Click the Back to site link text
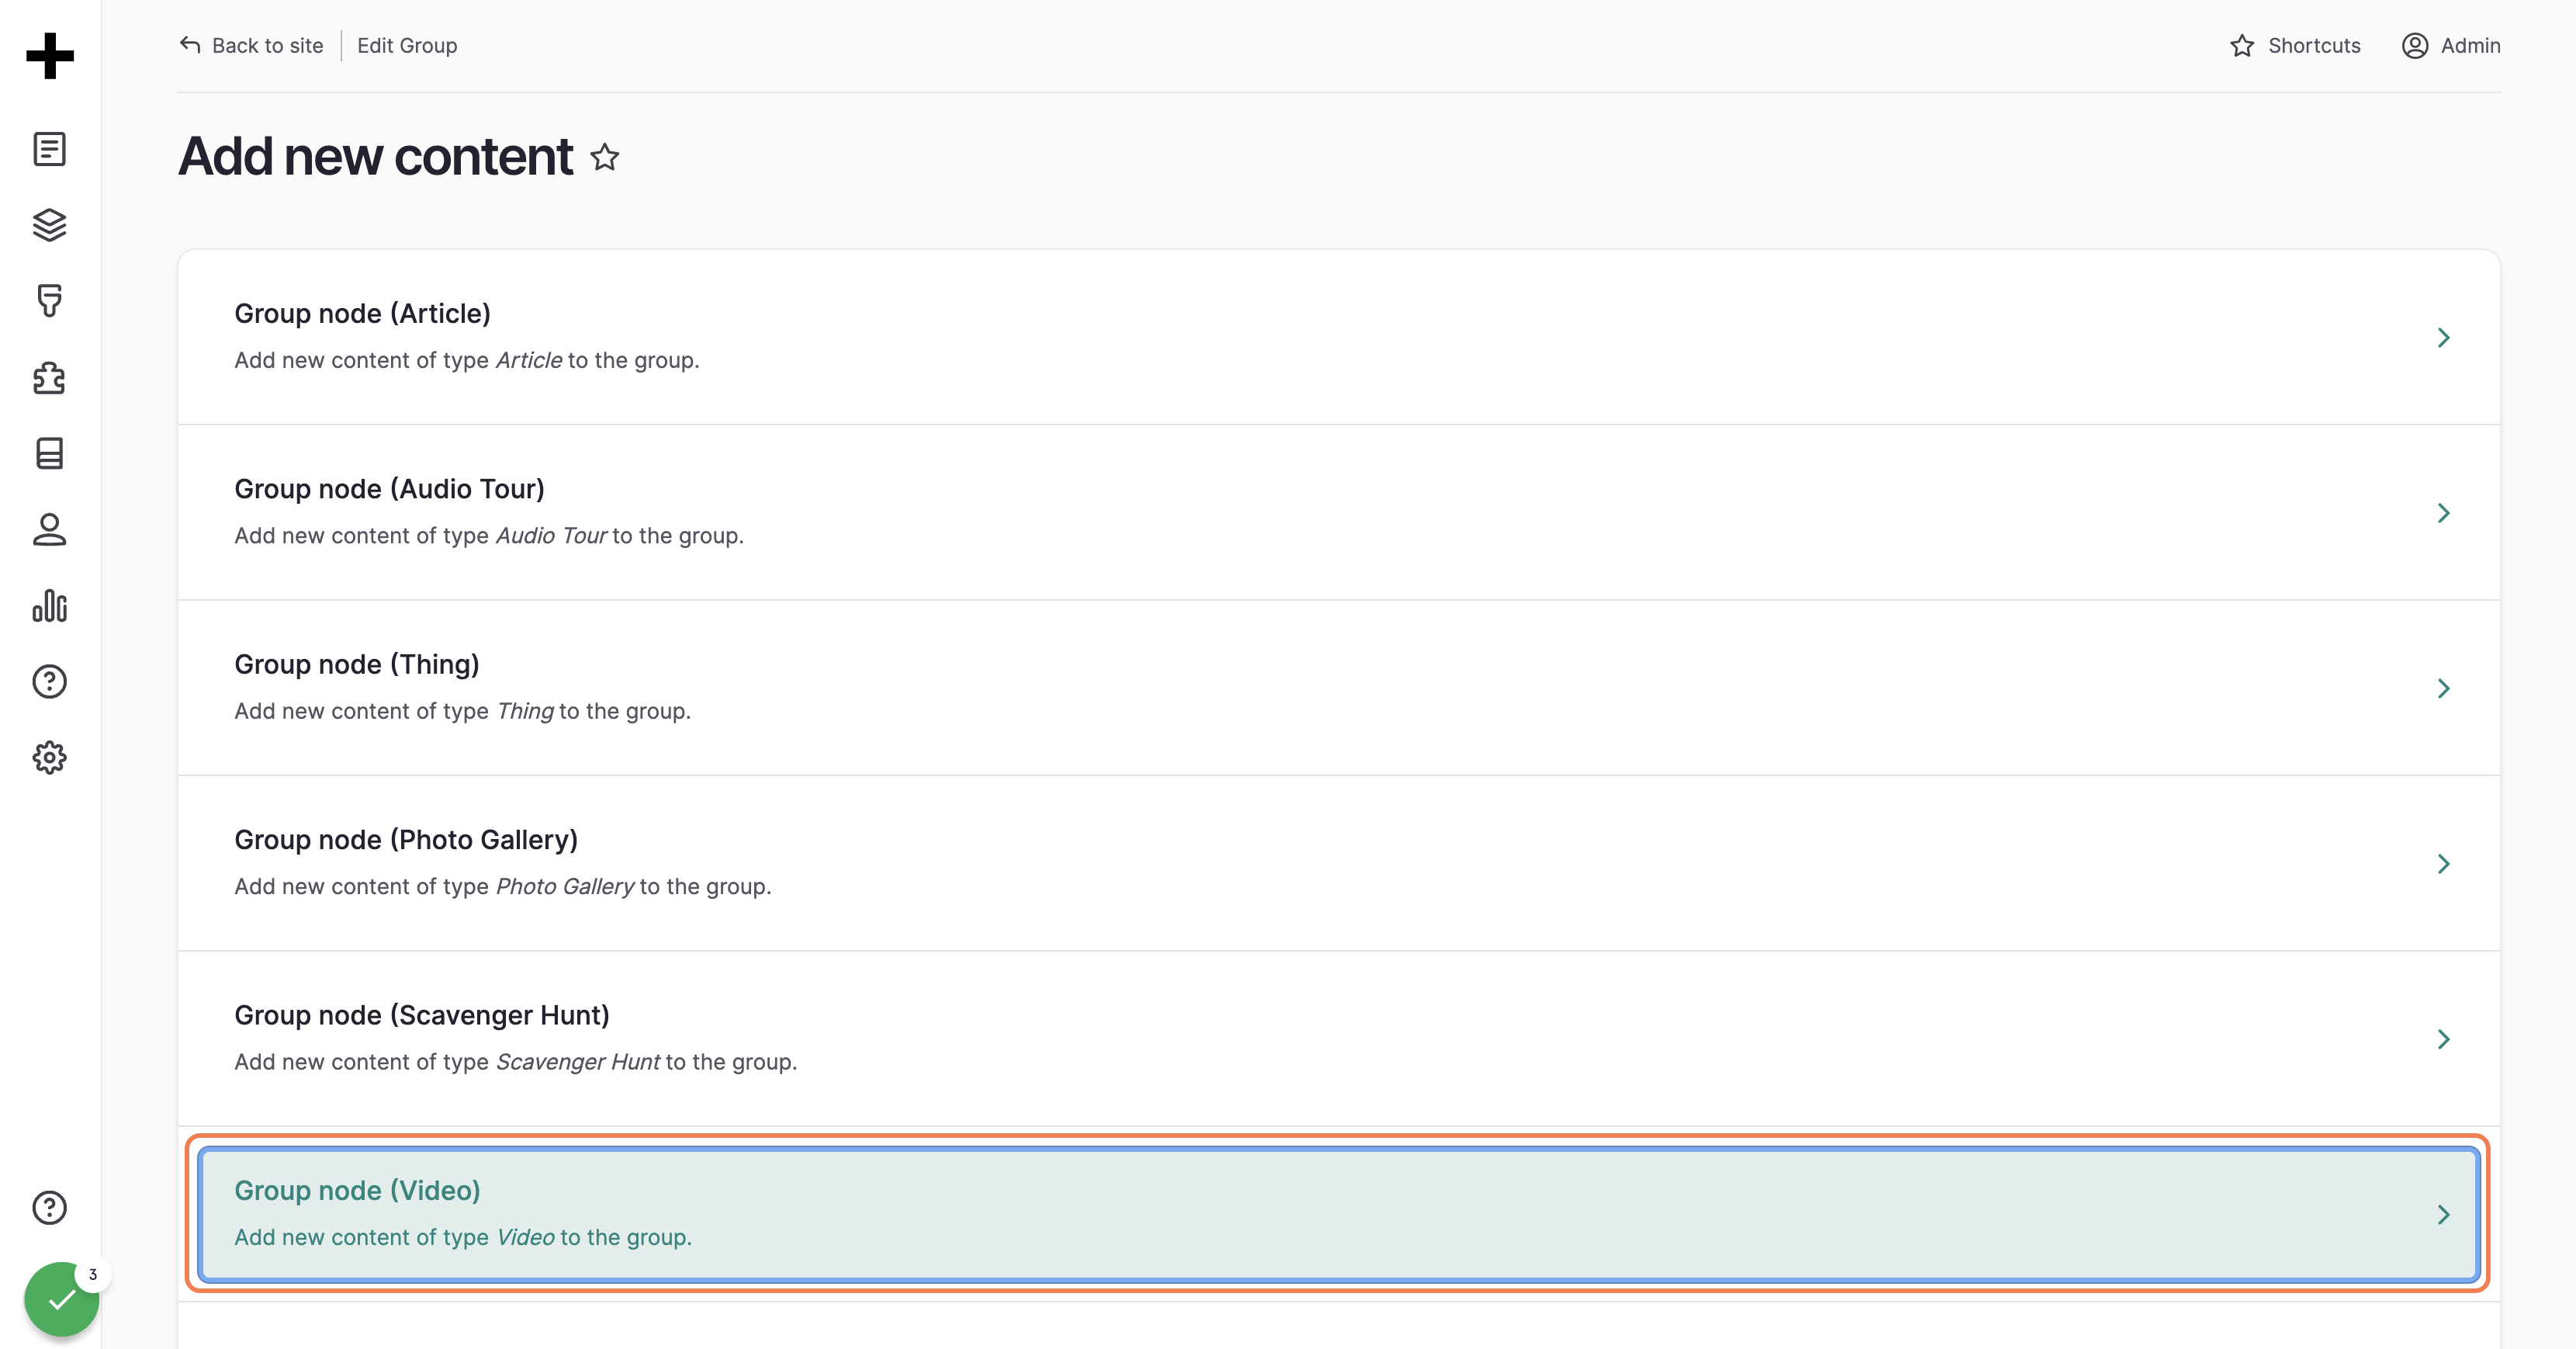2576x1349 pixels. click(268, 46)
